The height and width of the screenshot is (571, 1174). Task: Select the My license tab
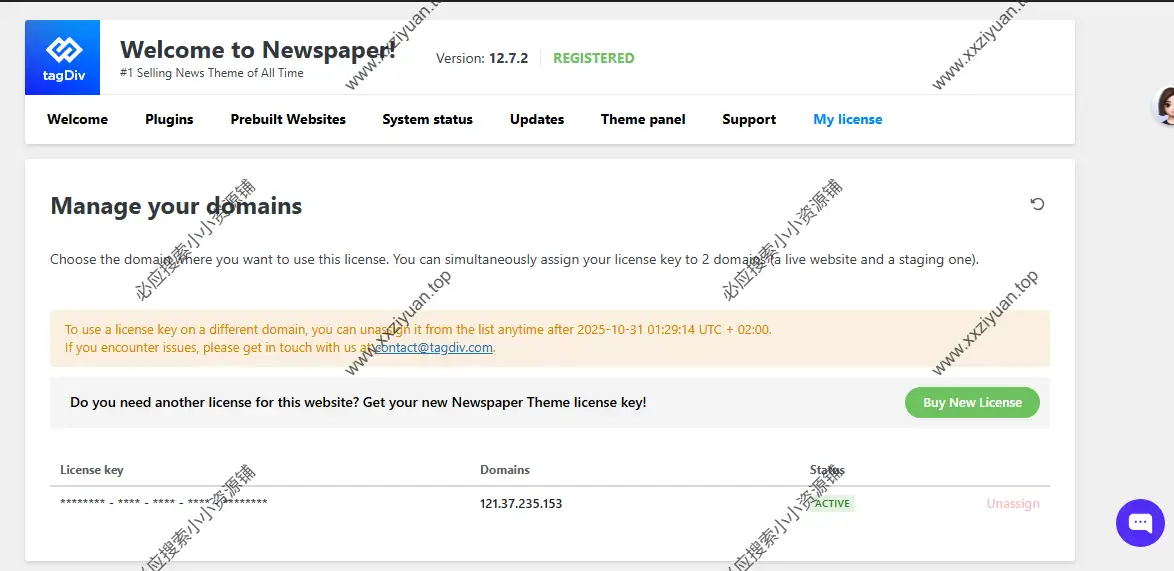(x=847, y=119)
